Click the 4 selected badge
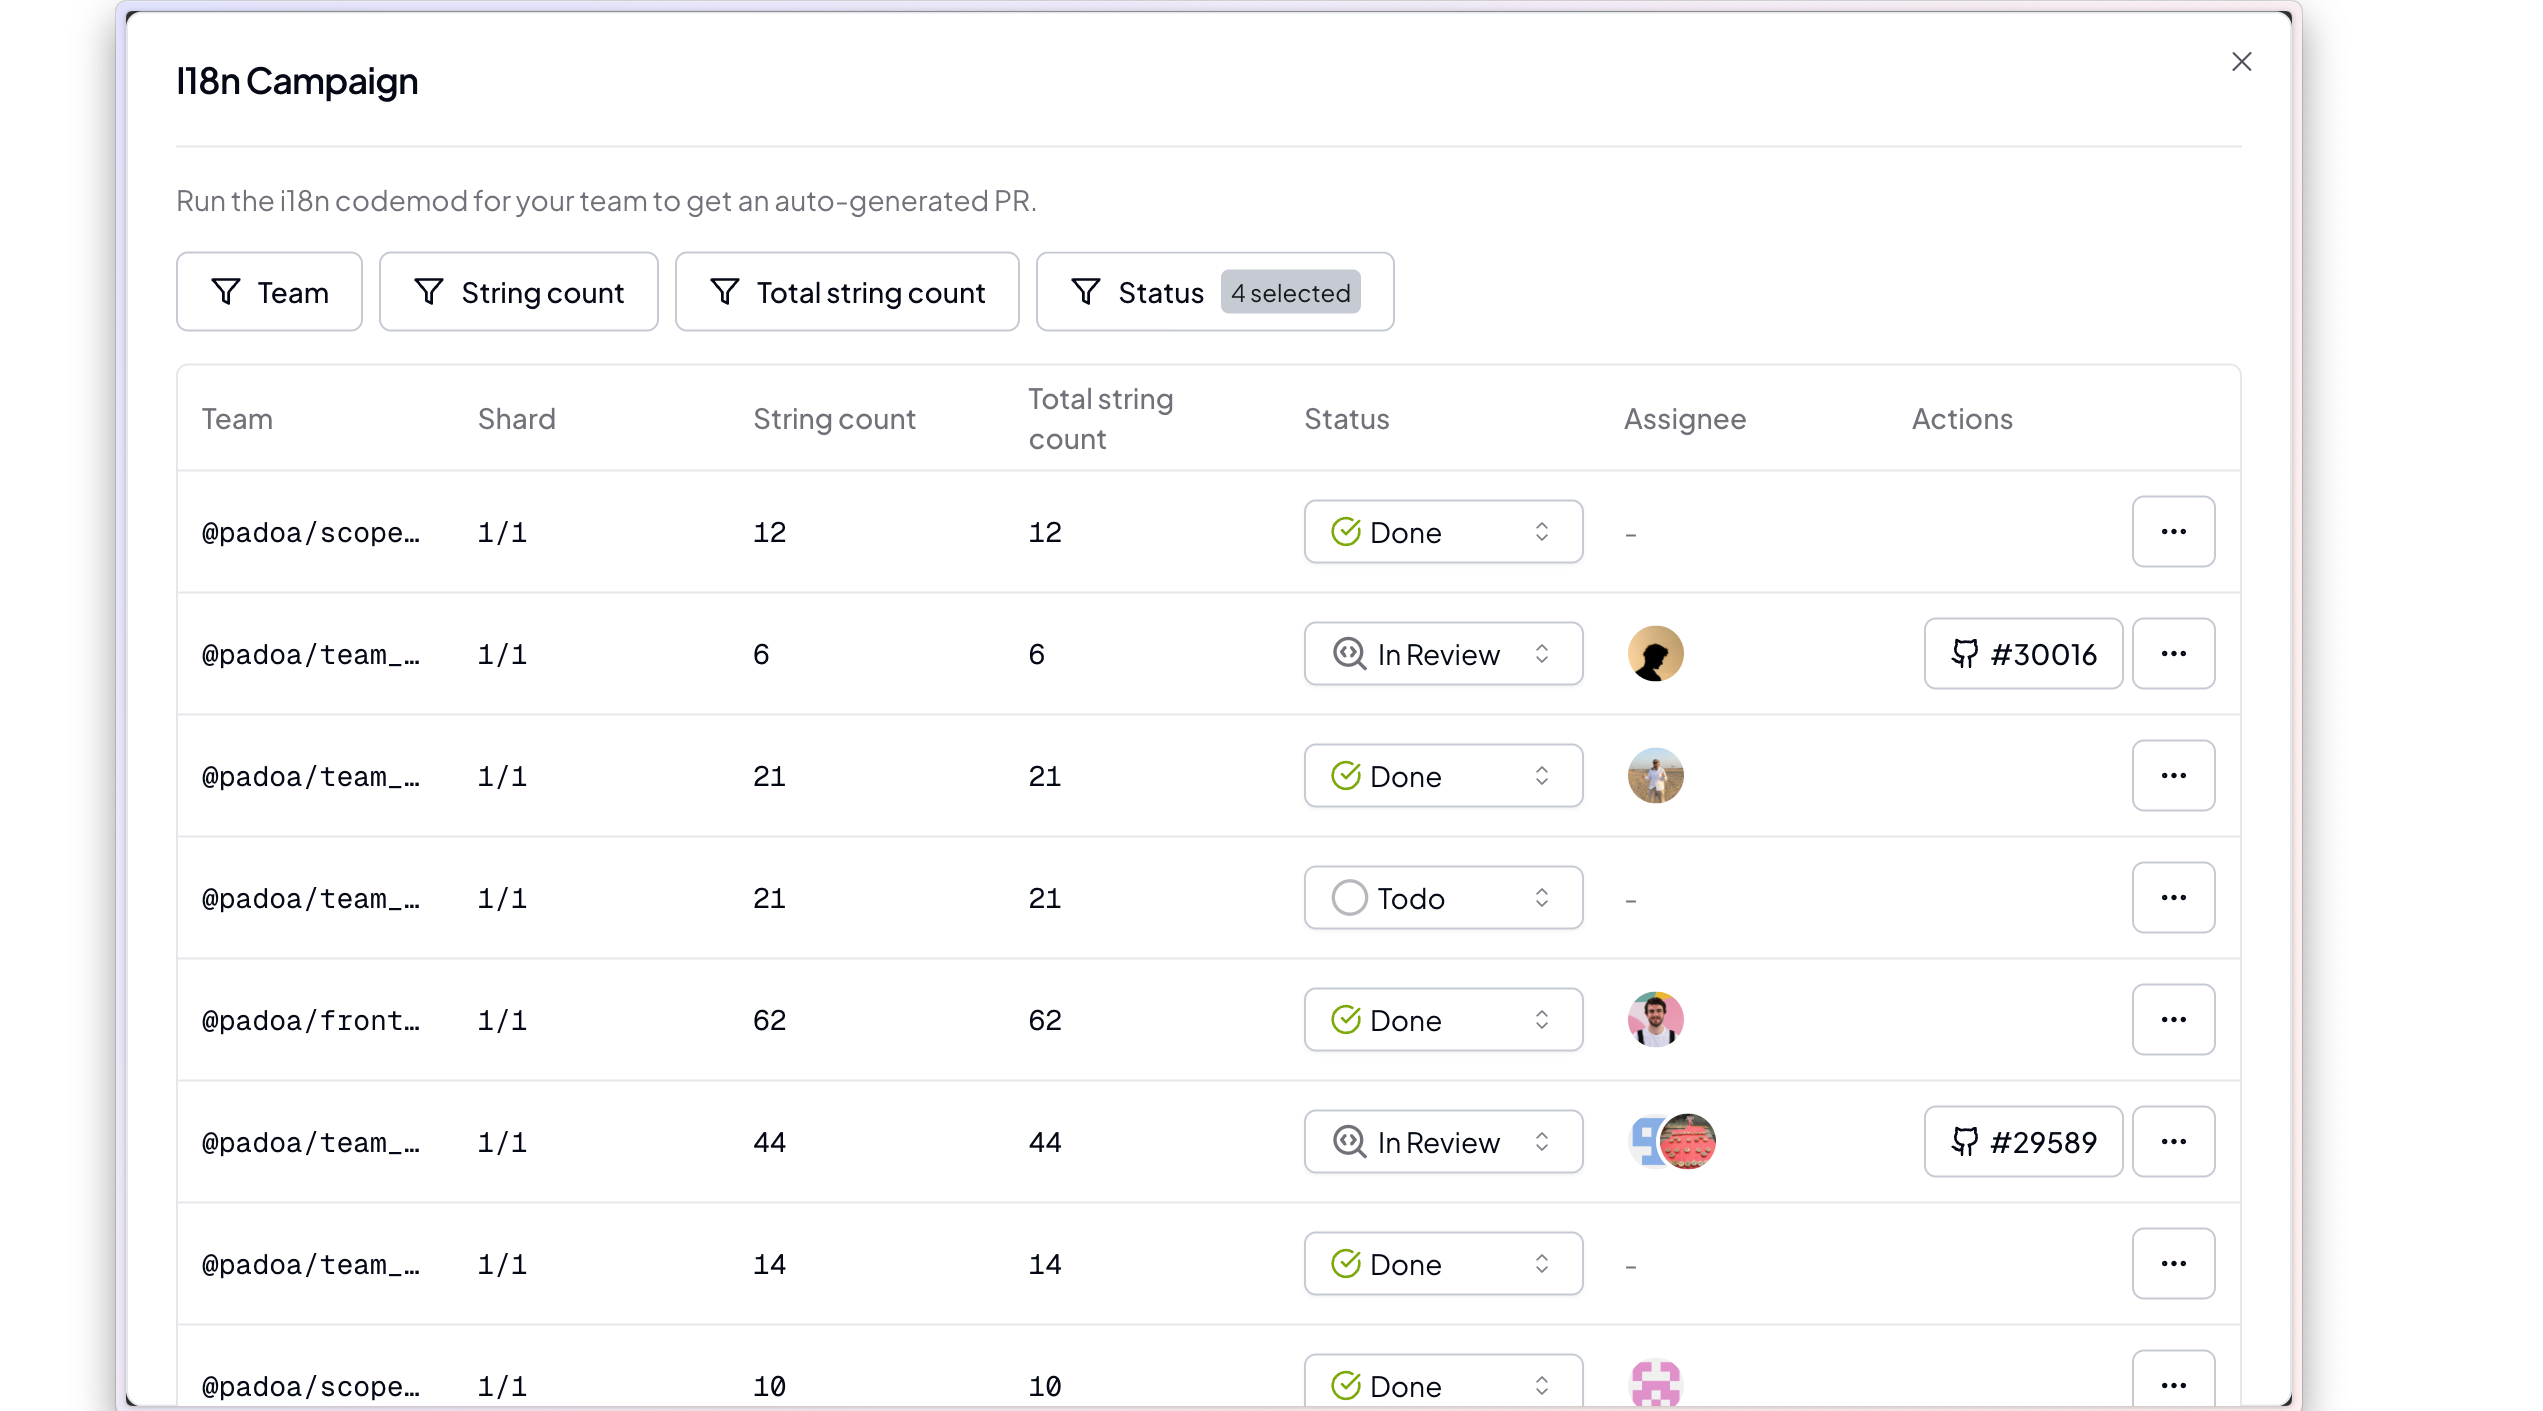 1290,292
